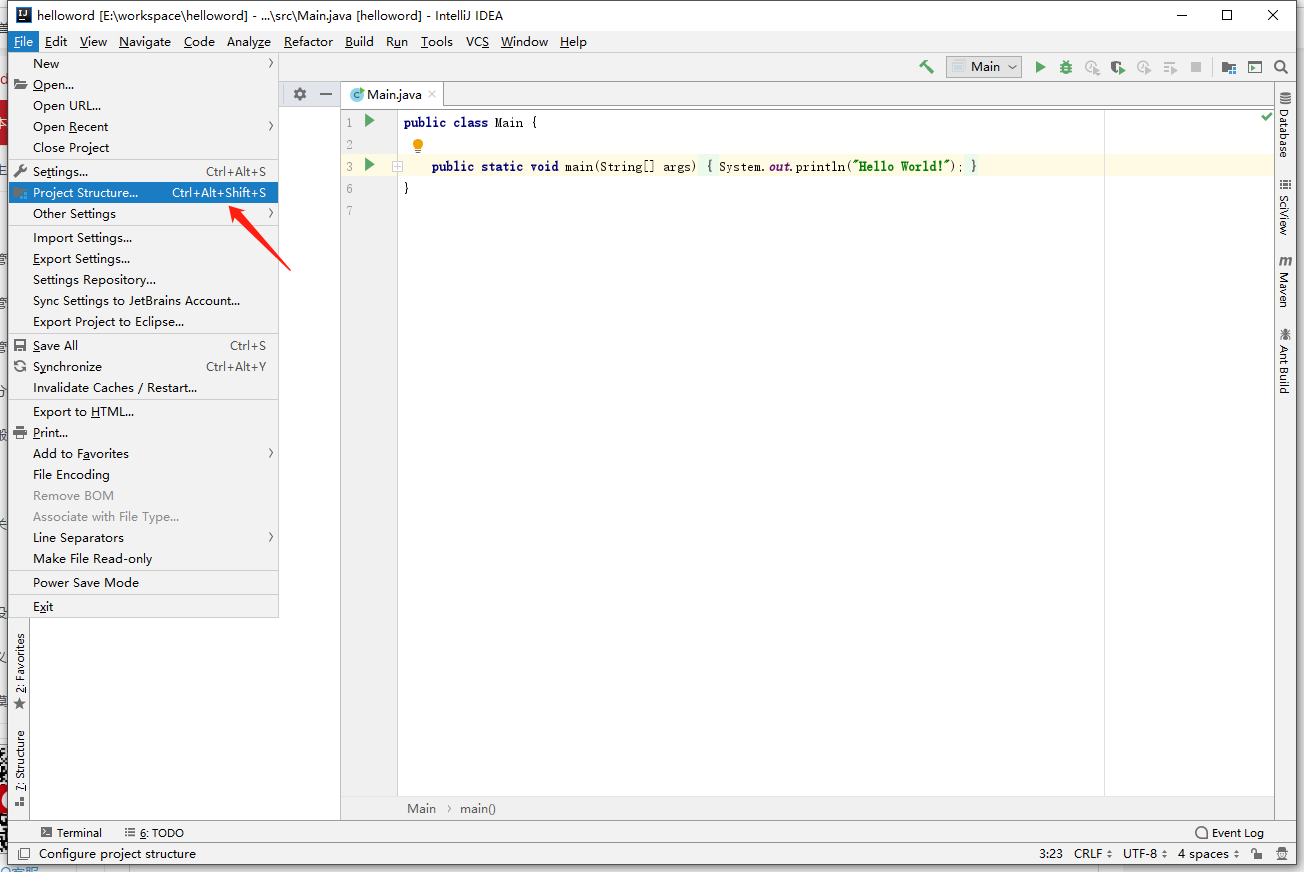Viewport: 1304px width, 872px height.
Task: Toggle Power Save Mode
Action: coord(143,582)
